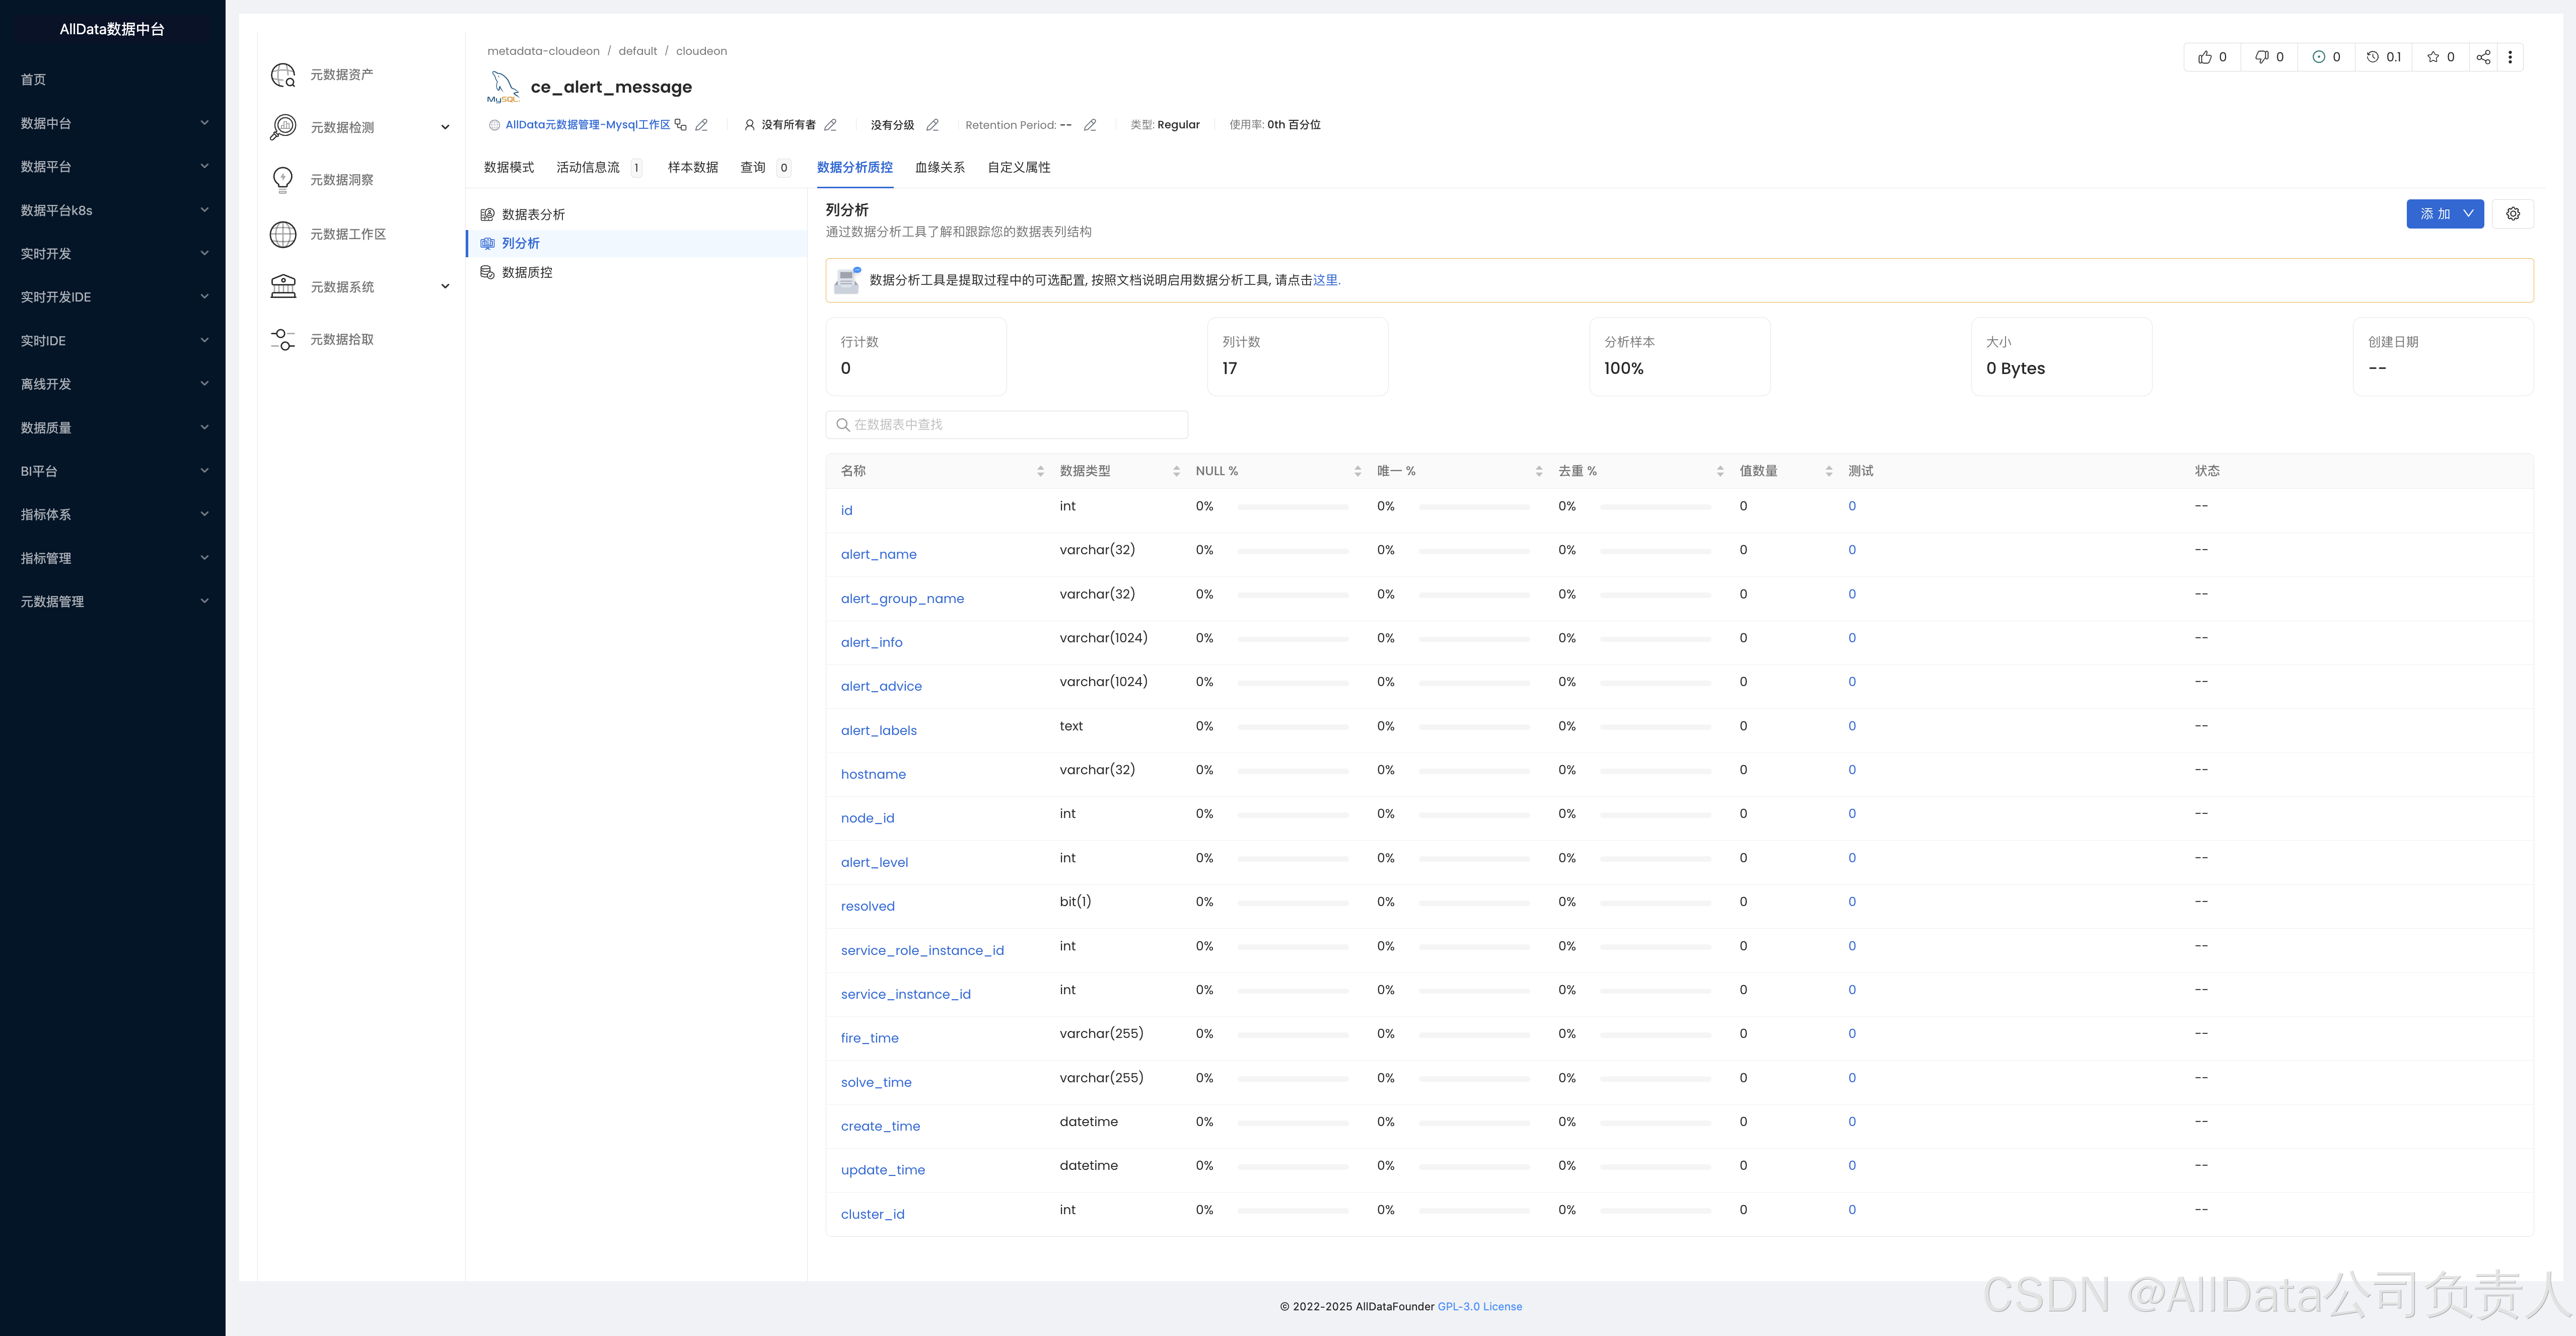This screenshot has height=1336, width=2576.
Task: Click the thumbs-up like icon
Action: coord(2204,57)
